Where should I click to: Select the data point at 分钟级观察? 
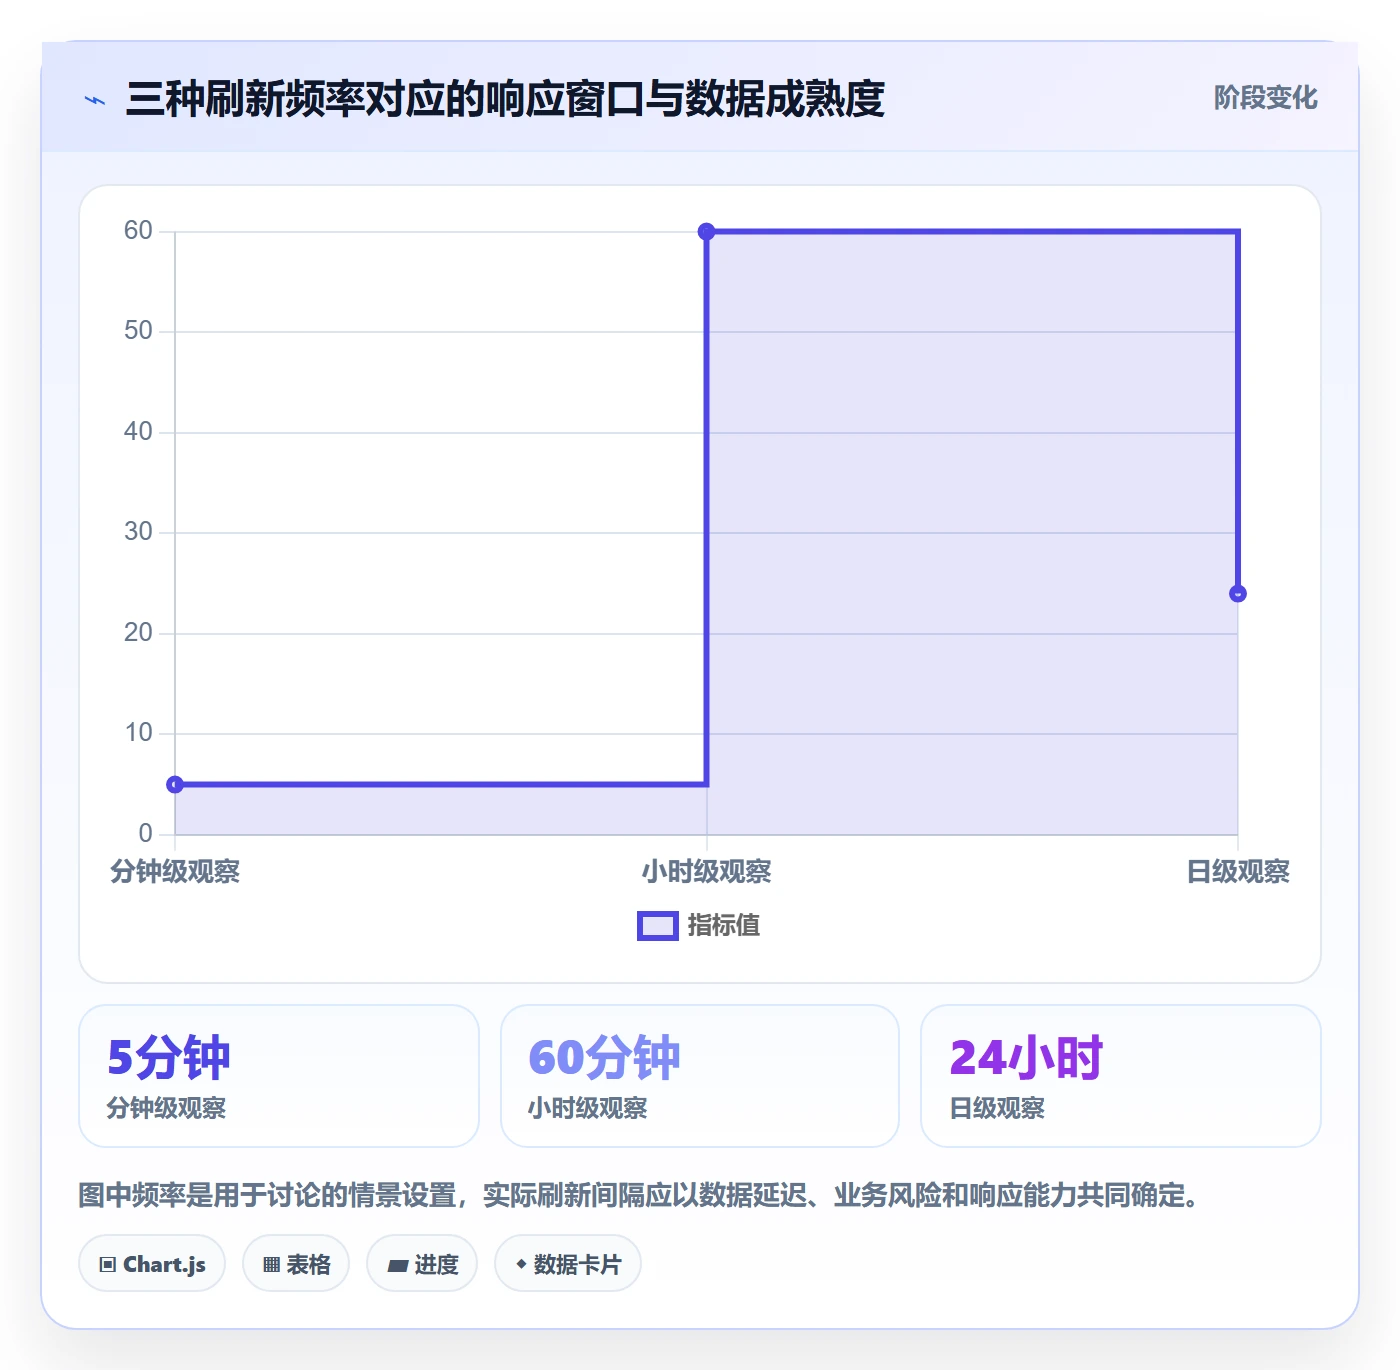(175, 784)
